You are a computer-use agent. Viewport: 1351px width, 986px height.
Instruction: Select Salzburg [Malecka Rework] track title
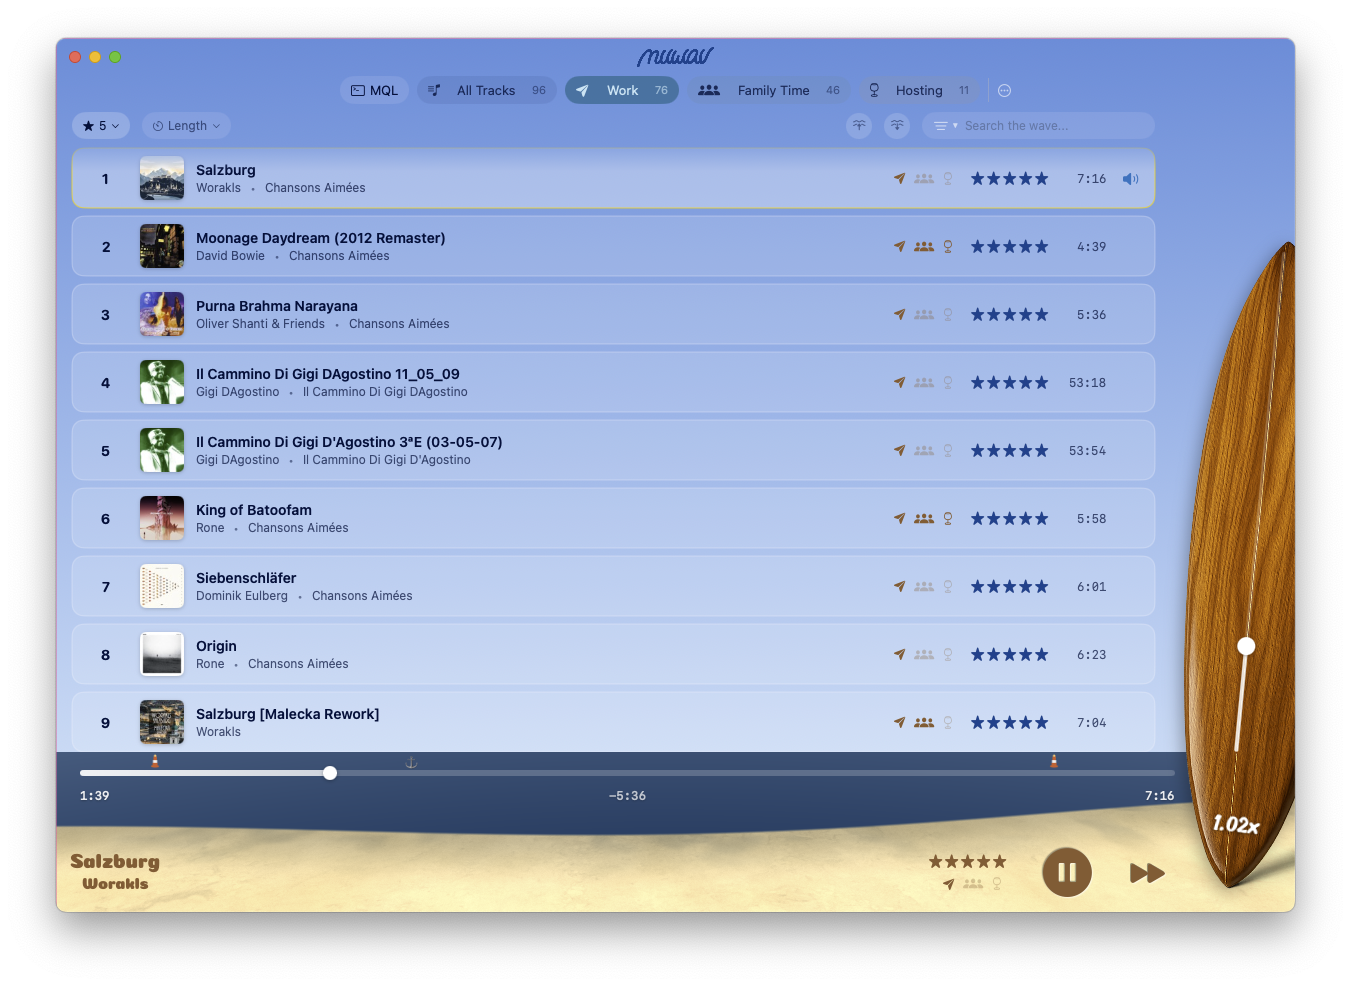[288, 714]
